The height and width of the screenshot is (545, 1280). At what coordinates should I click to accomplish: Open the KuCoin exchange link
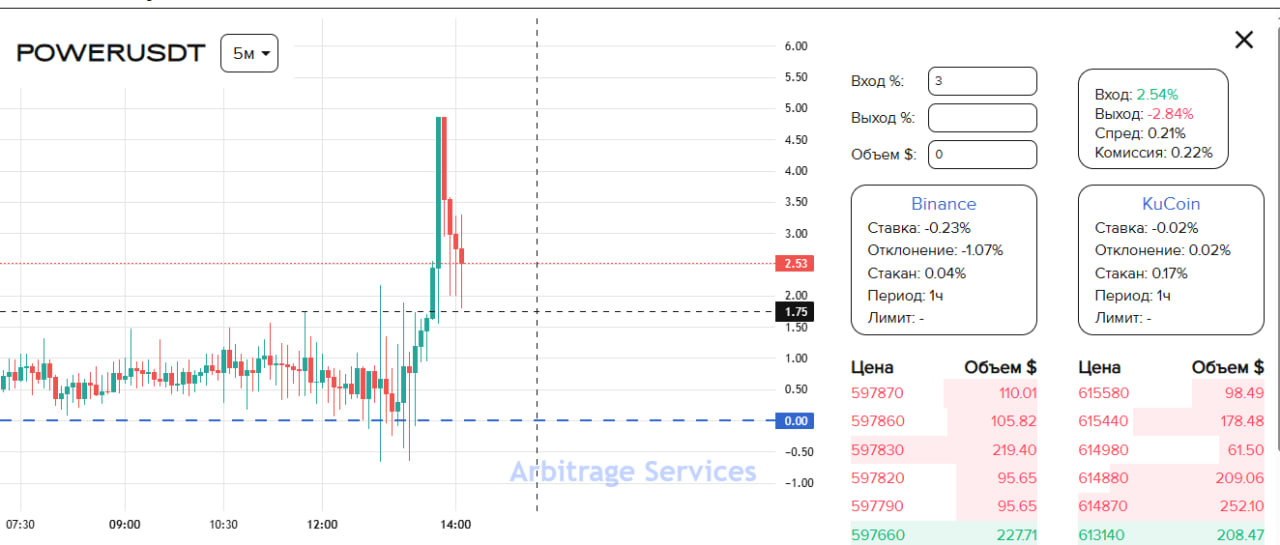tap(1170, 204)
